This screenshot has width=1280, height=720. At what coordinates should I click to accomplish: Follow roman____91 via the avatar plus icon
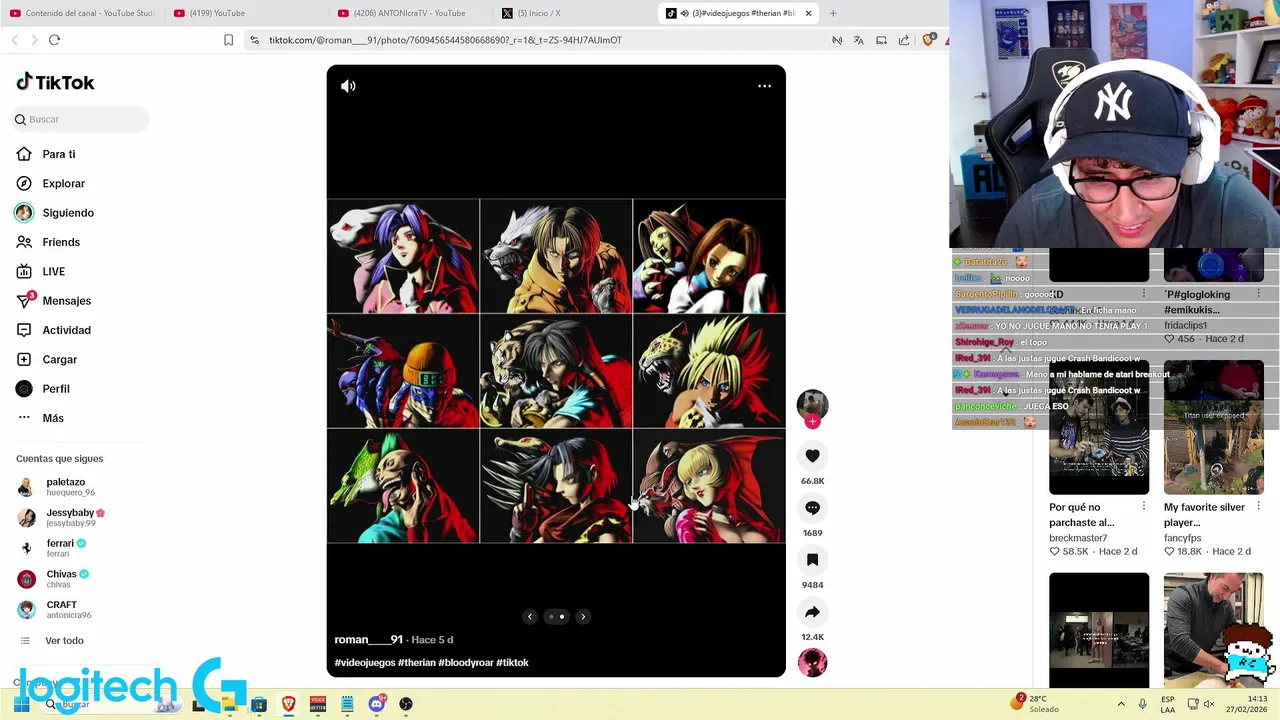pos(812,422)
